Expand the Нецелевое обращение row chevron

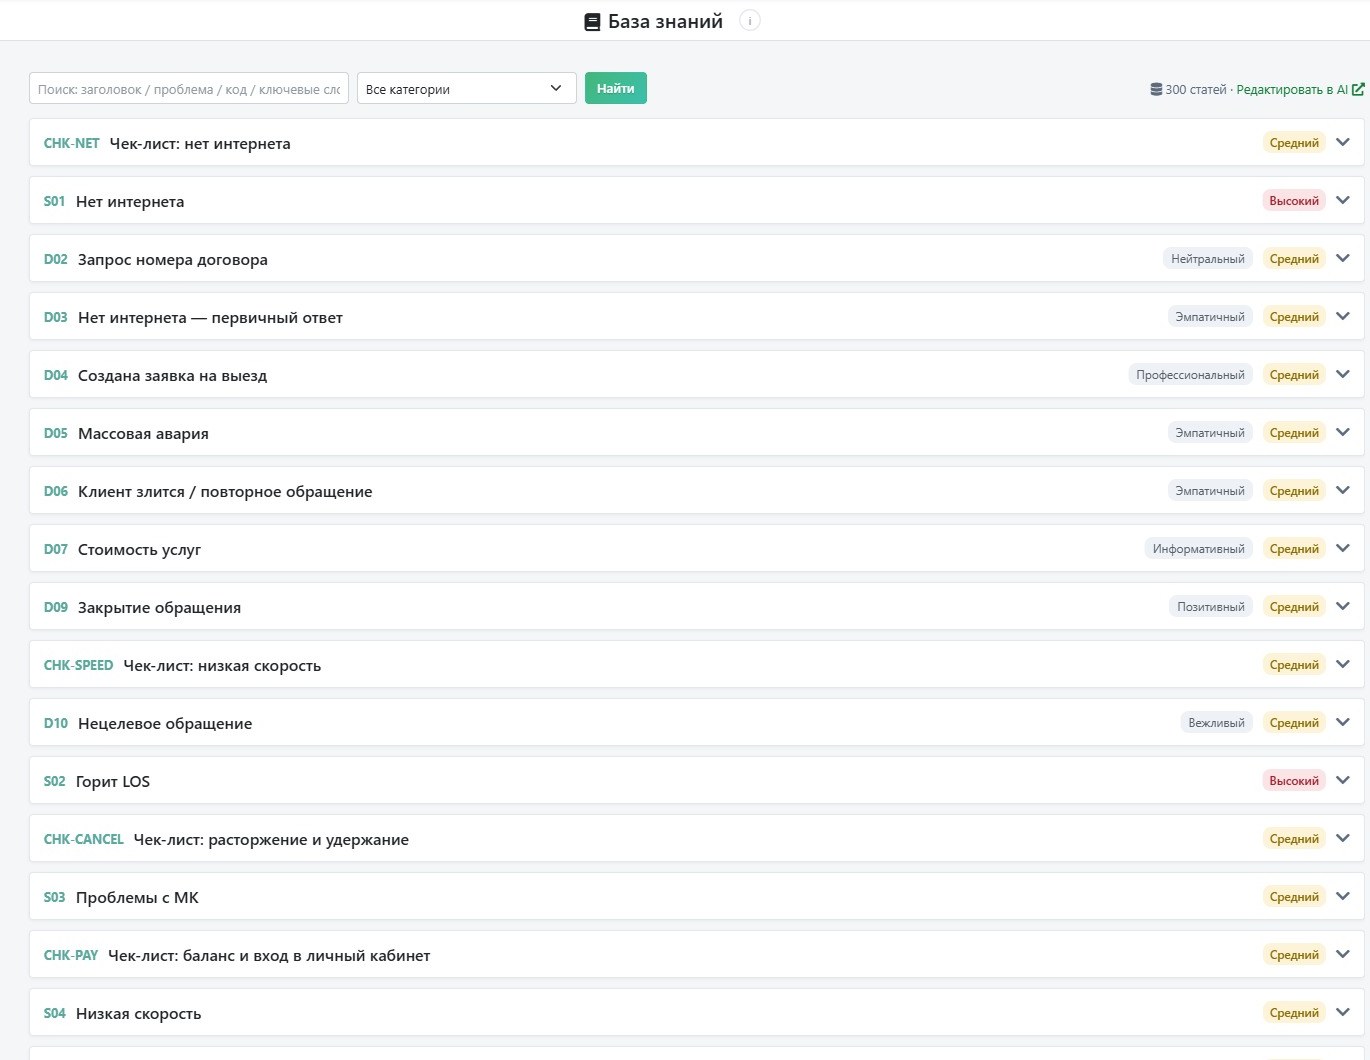1343,722
